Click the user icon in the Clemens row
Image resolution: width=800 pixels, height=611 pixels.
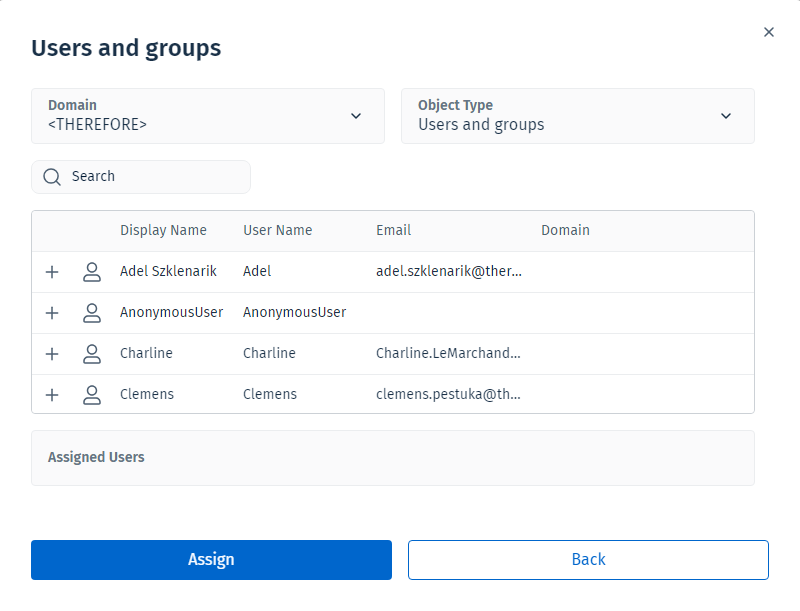92,395
